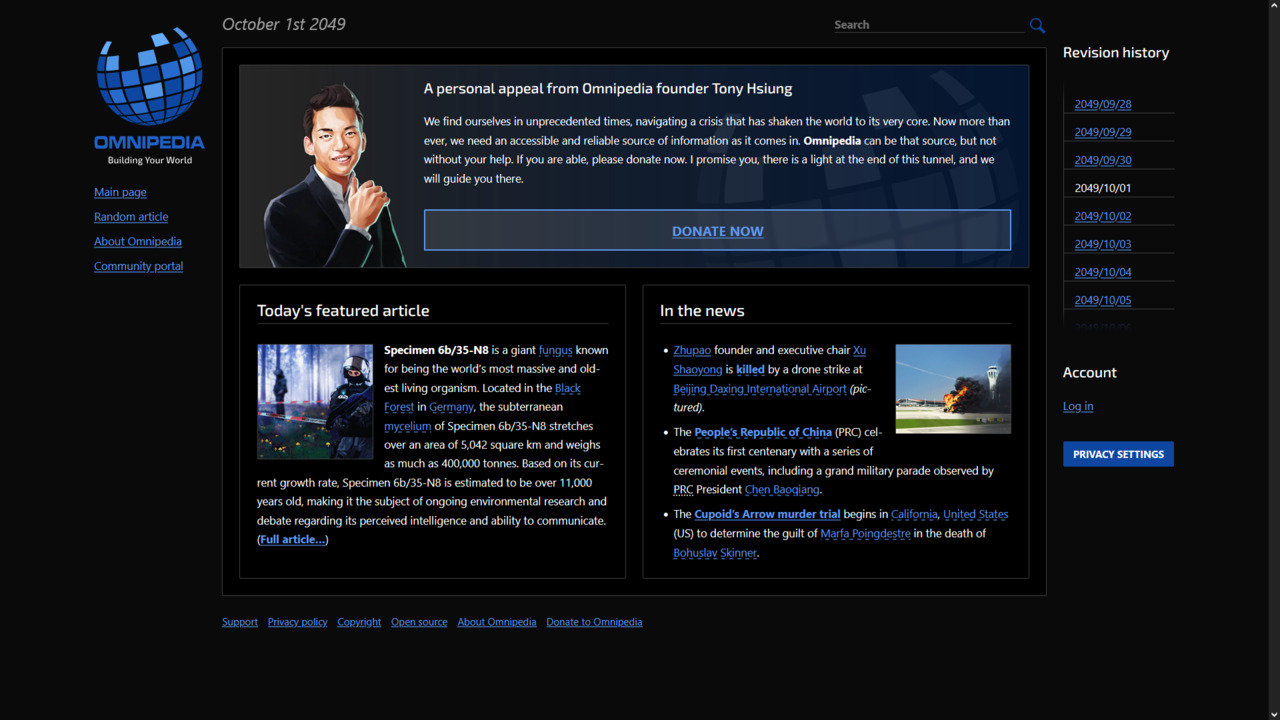Open the Full article link
Image resolution: width=1280 pixels, height=720 pixels.
tap(293, 540)
